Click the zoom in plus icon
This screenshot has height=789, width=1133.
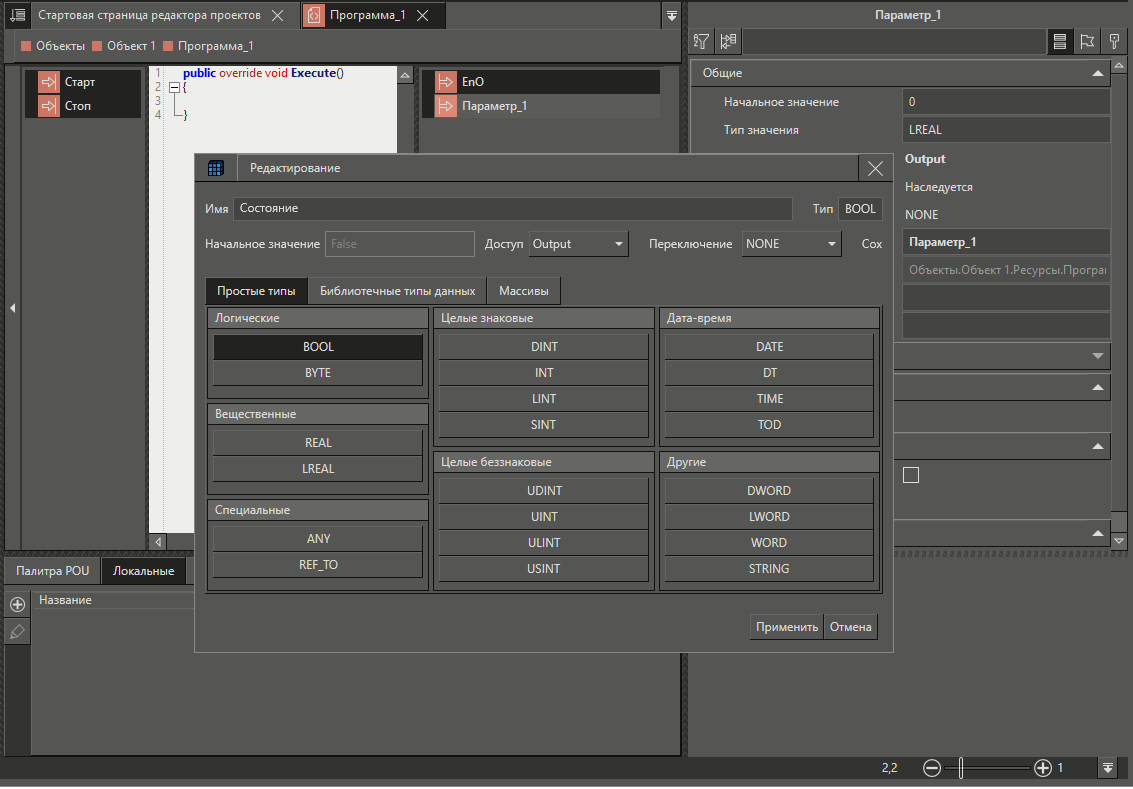(1042, 768)
